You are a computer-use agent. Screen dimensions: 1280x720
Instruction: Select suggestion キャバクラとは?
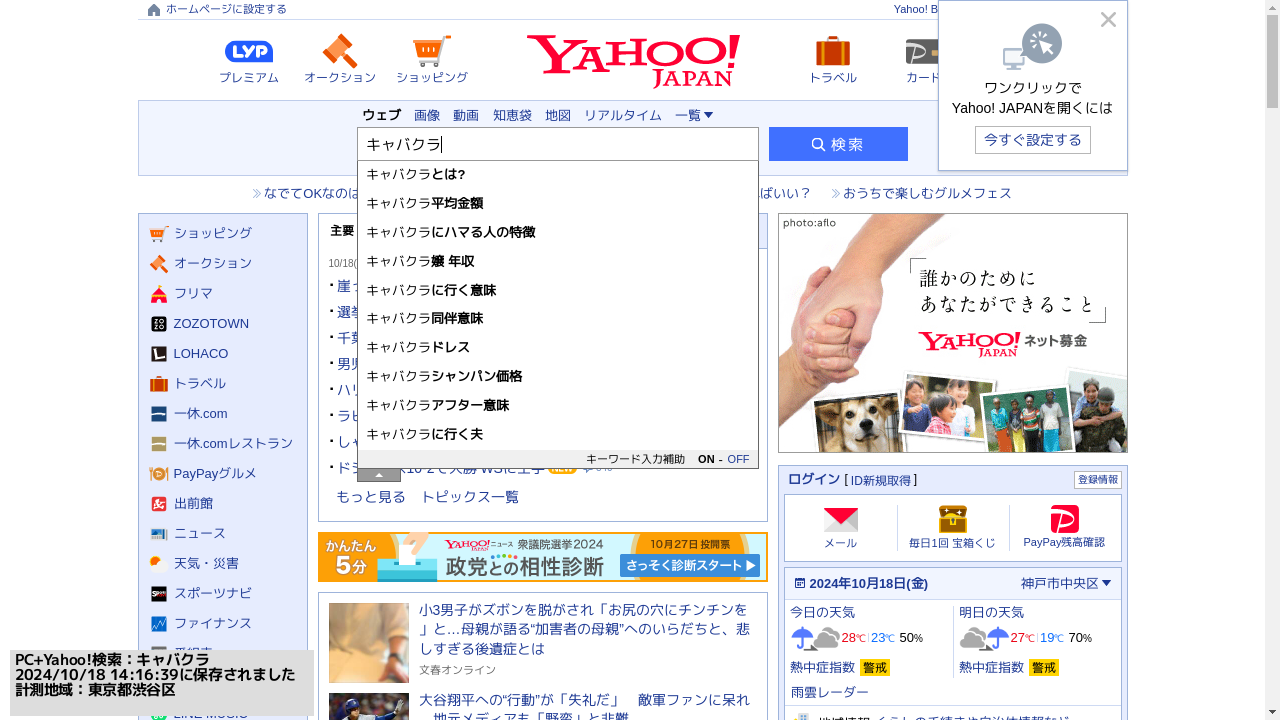pos(558,174)
